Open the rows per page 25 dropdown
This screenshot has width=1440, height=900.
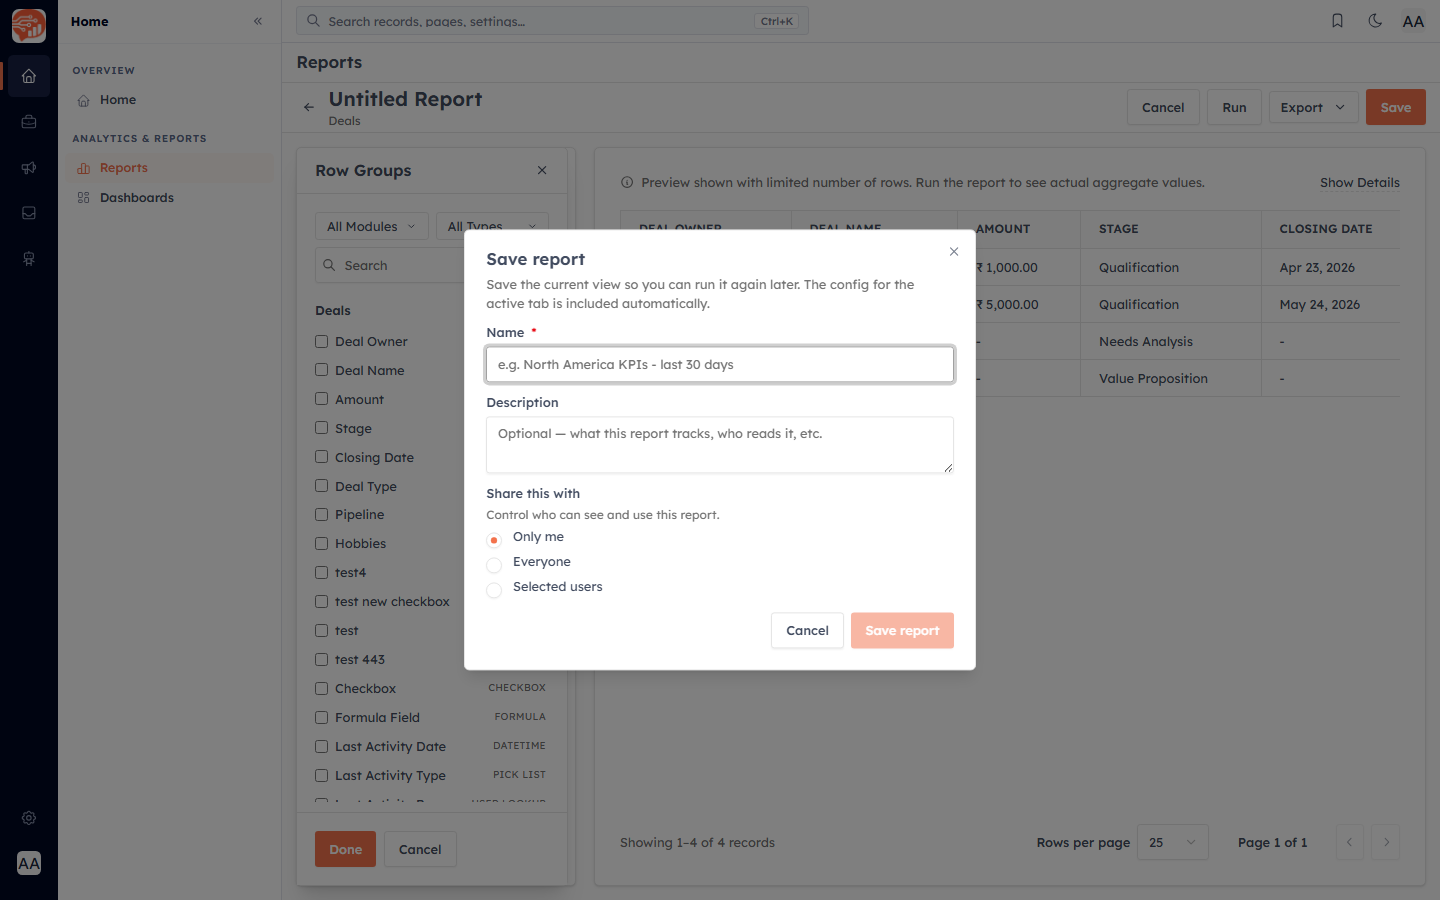coord(1172,842)
